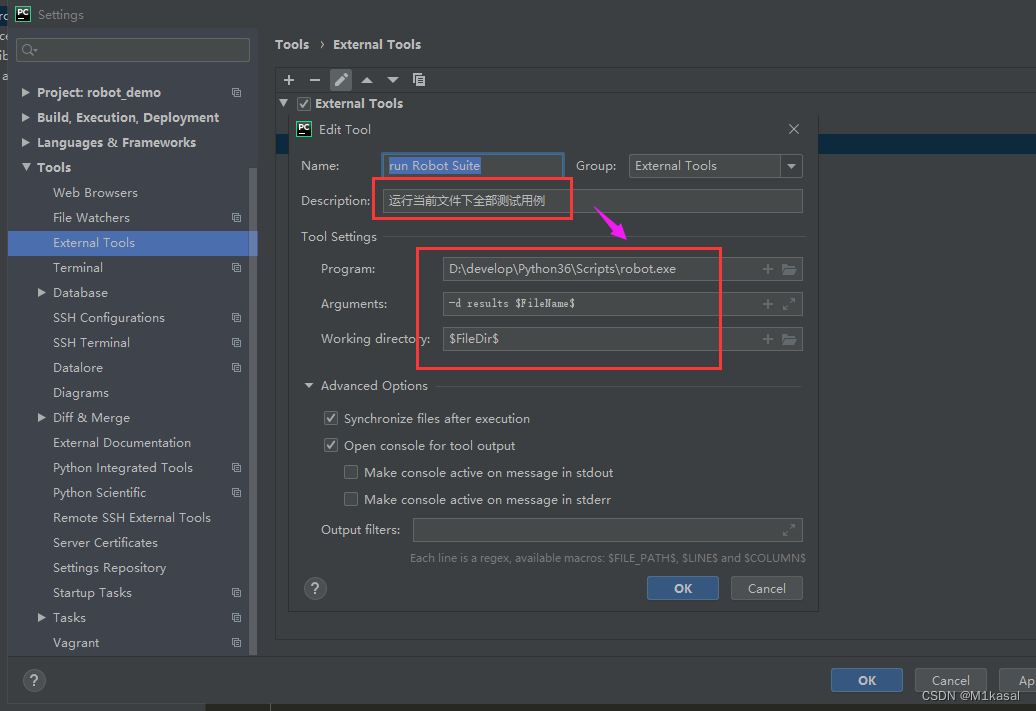1036x711 pixels.
Task: Open SSH Terminal settings
Action: tap(91, 342)
